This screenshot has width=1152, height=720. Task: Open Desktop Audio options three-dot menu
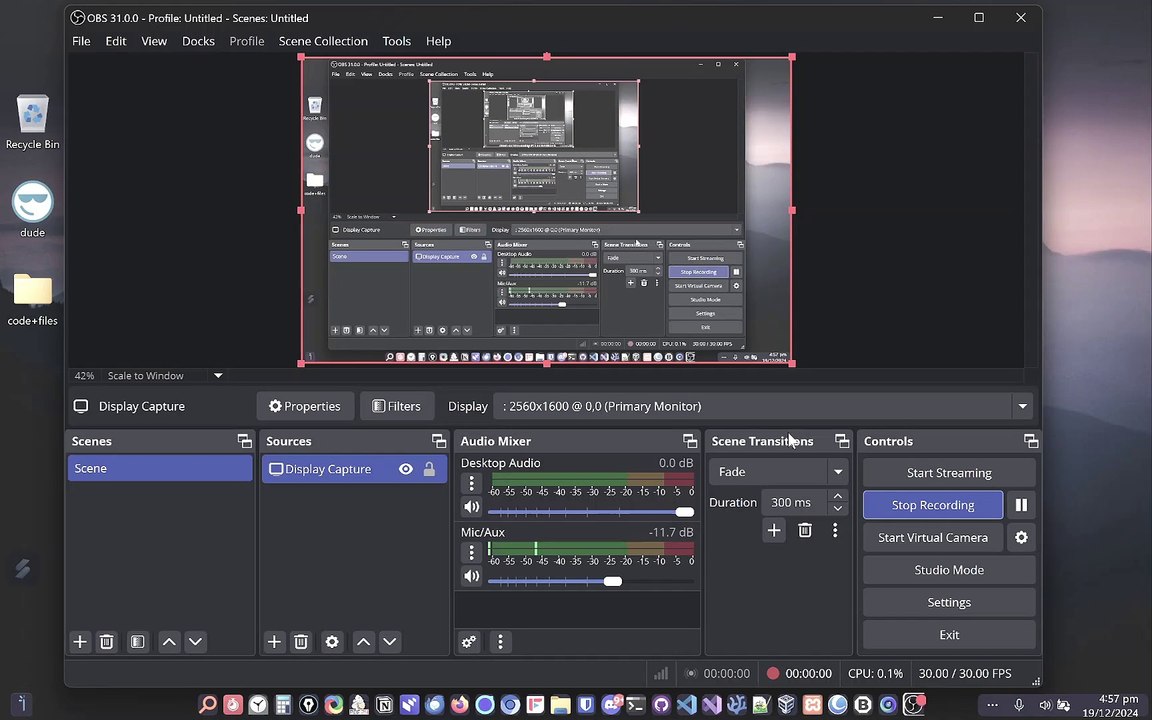click(472, 483)
